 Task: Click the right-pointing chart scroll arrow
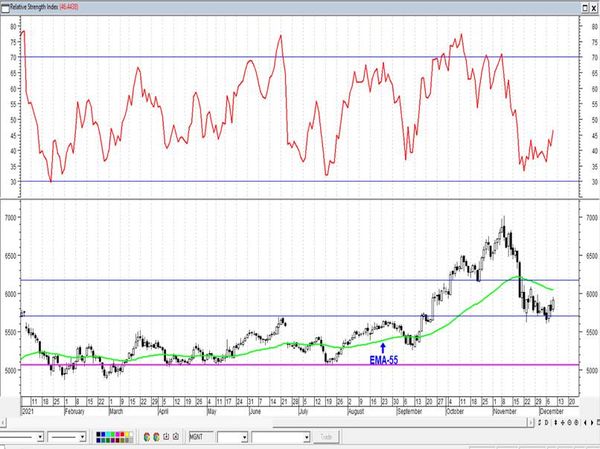pyautogui.click(x=592, y=423)
